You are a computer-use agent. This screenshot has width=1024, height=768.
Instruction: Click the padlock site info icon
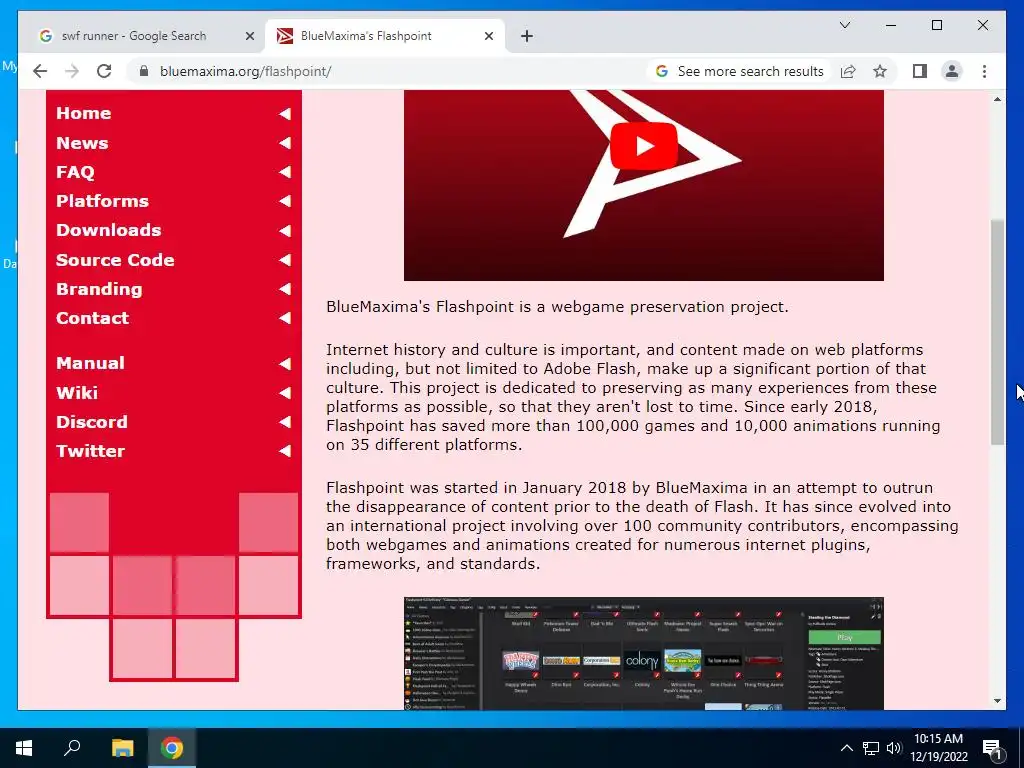pyautogui.click(x=144, y=71)
